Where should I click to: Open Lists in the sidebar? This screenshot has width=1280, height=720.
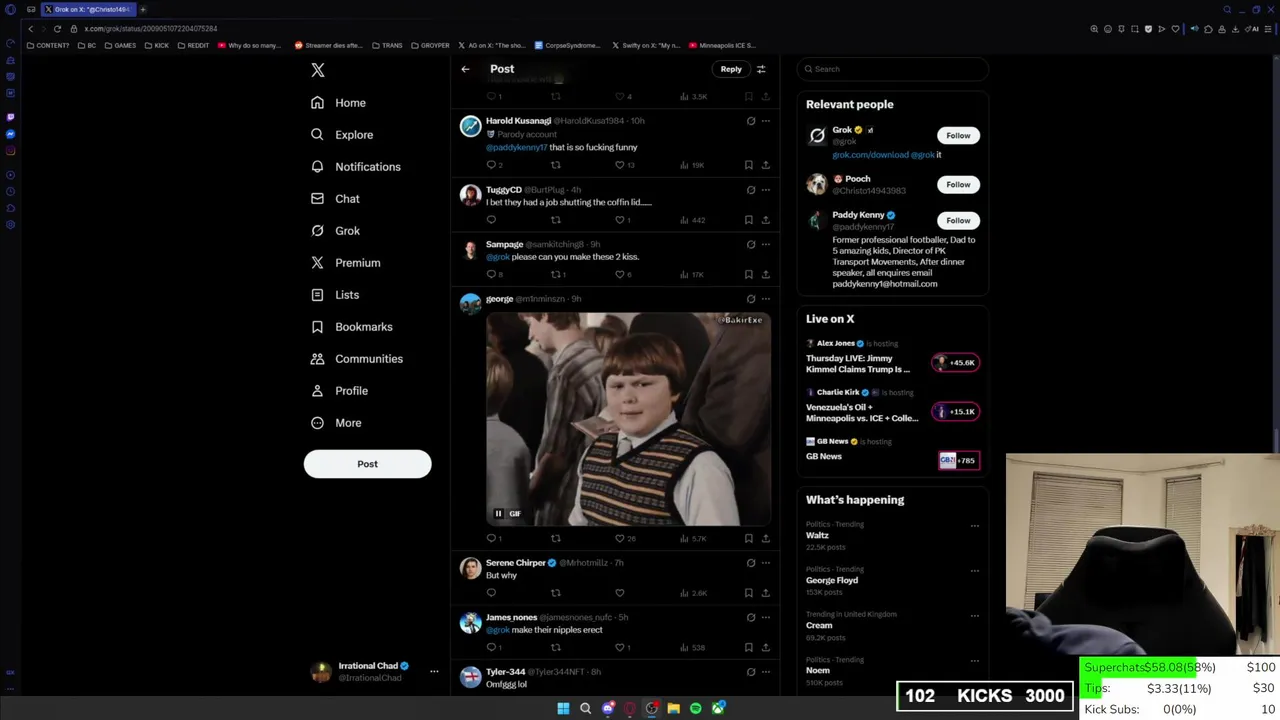(x=335, y=295)
